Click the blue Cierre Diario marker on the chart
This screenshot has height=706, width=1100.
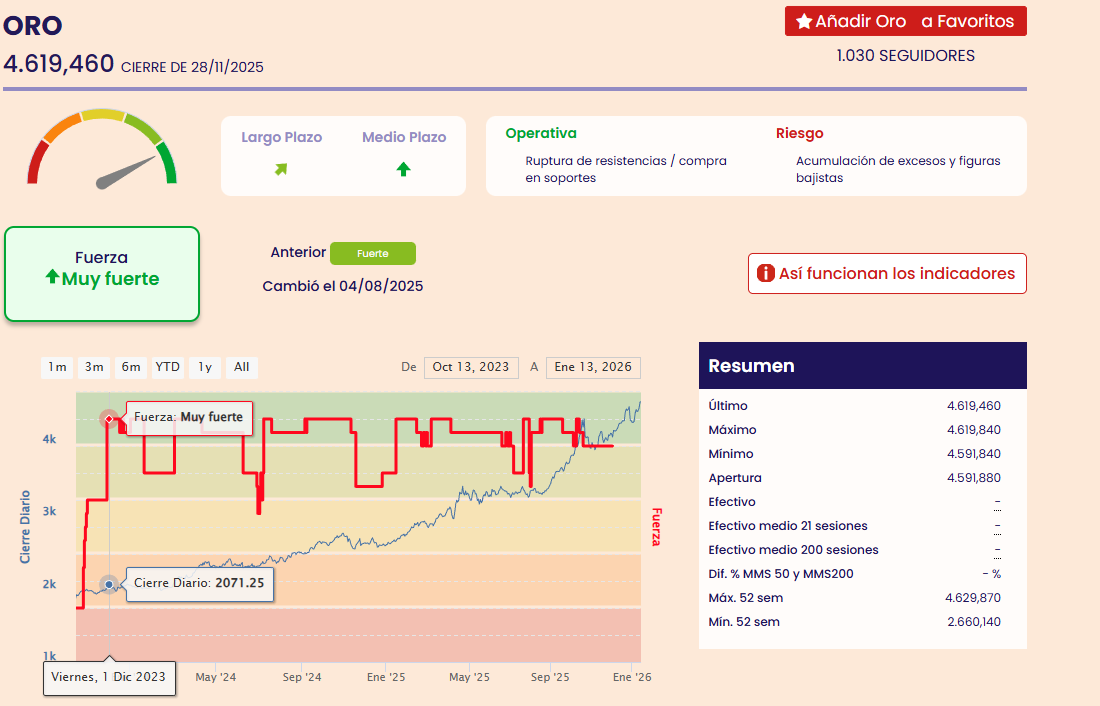tap(109, 584)
